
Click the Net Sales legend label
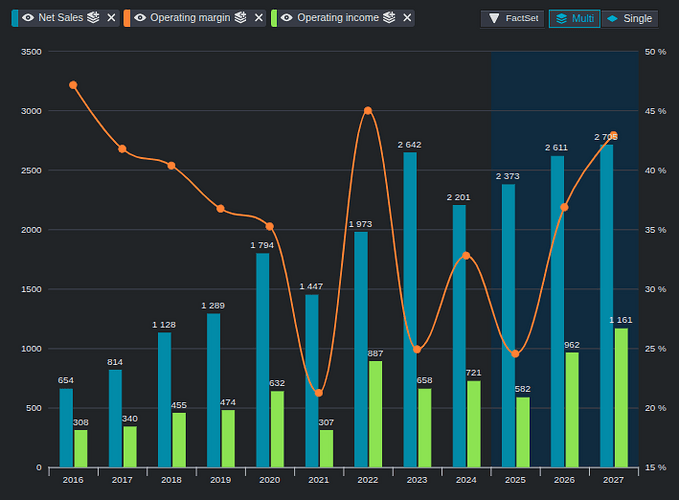(x=61, y=18)
